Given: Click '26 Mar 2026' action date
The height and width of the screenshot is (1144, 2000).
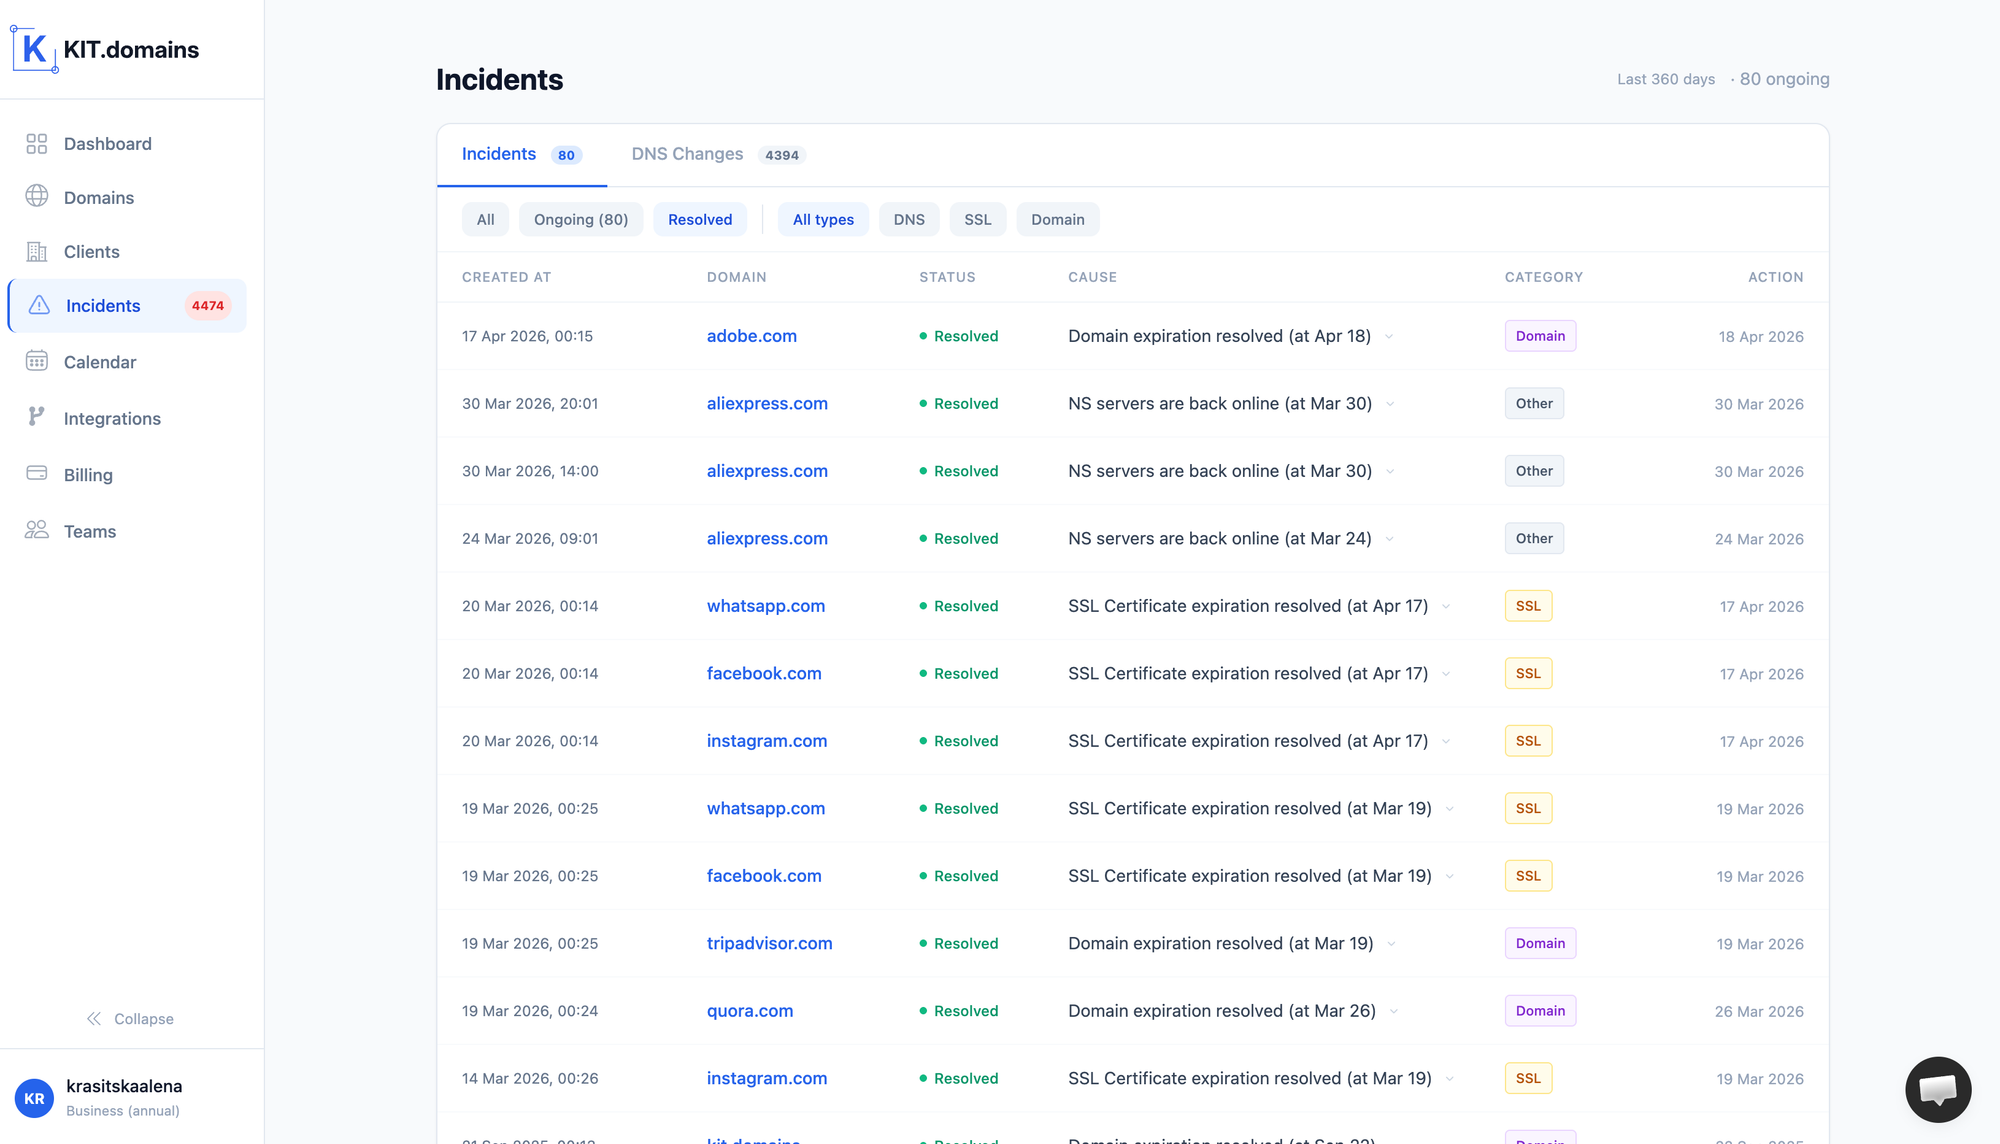Looking at the screenshot, I should [x=1759, y=1012].
